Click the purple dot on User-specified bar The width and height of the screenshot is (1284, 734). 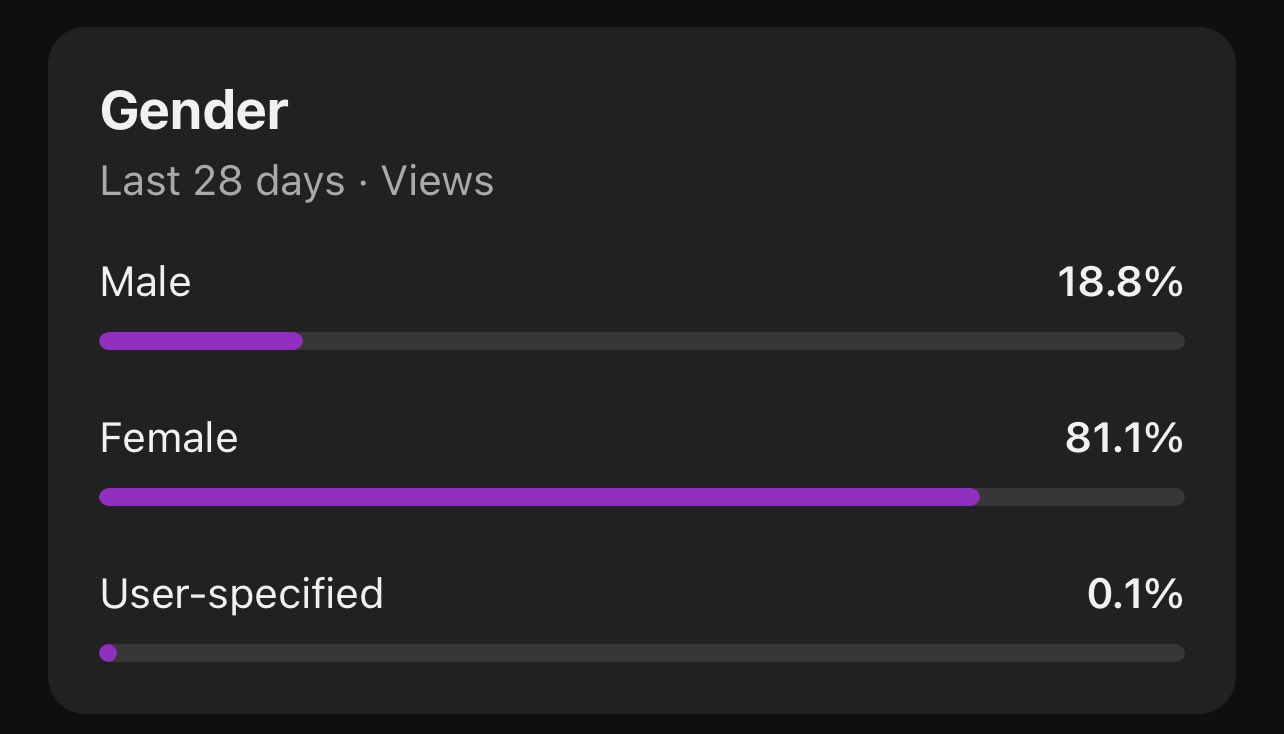(108, 653)
